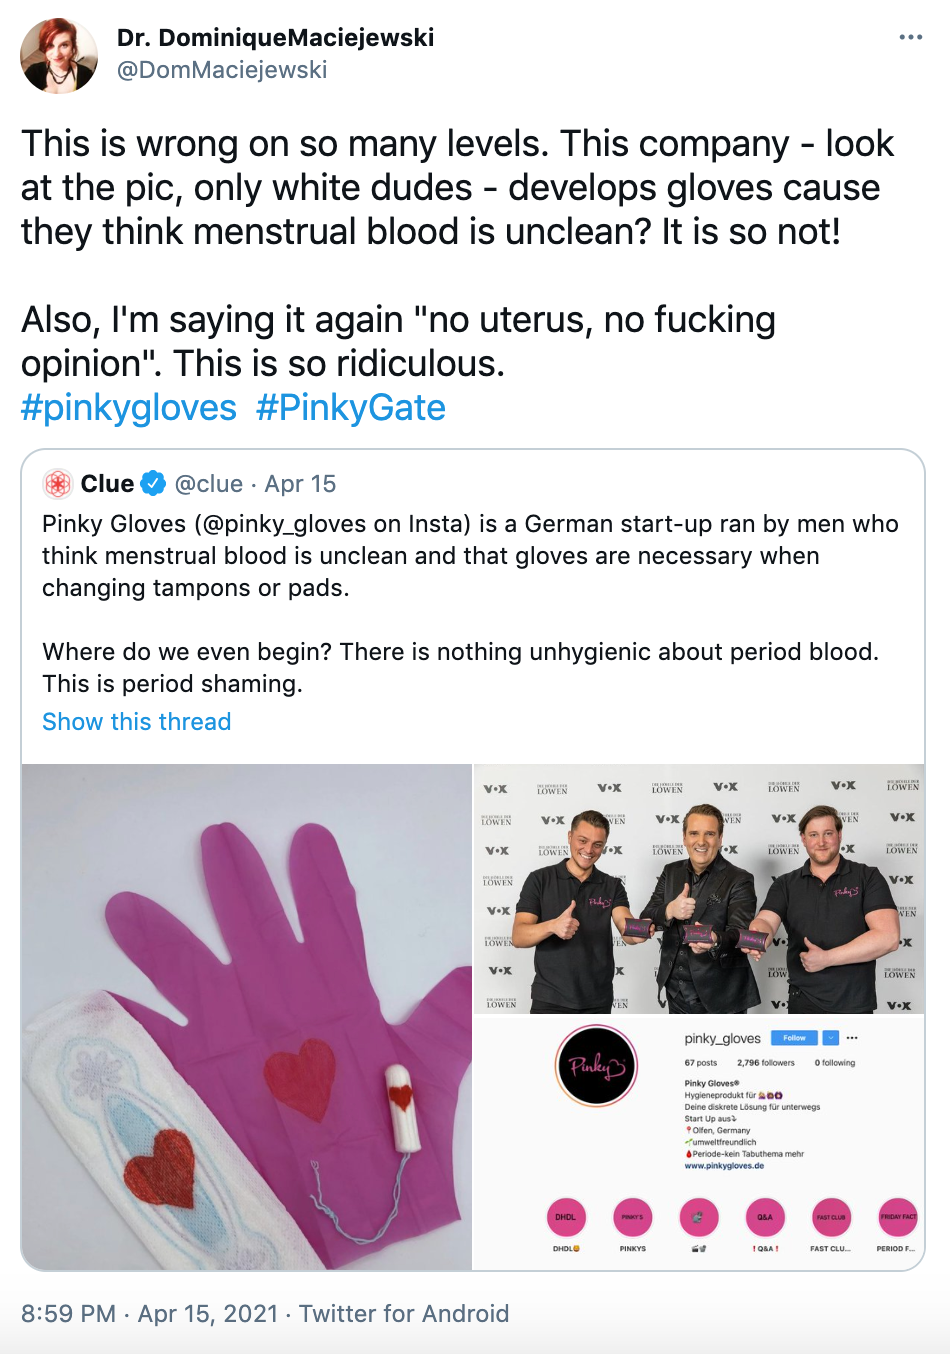This screenshot has height=1354, width=950.
Task: Click the Pinky logo profile picture
Action: [596, 1066]
